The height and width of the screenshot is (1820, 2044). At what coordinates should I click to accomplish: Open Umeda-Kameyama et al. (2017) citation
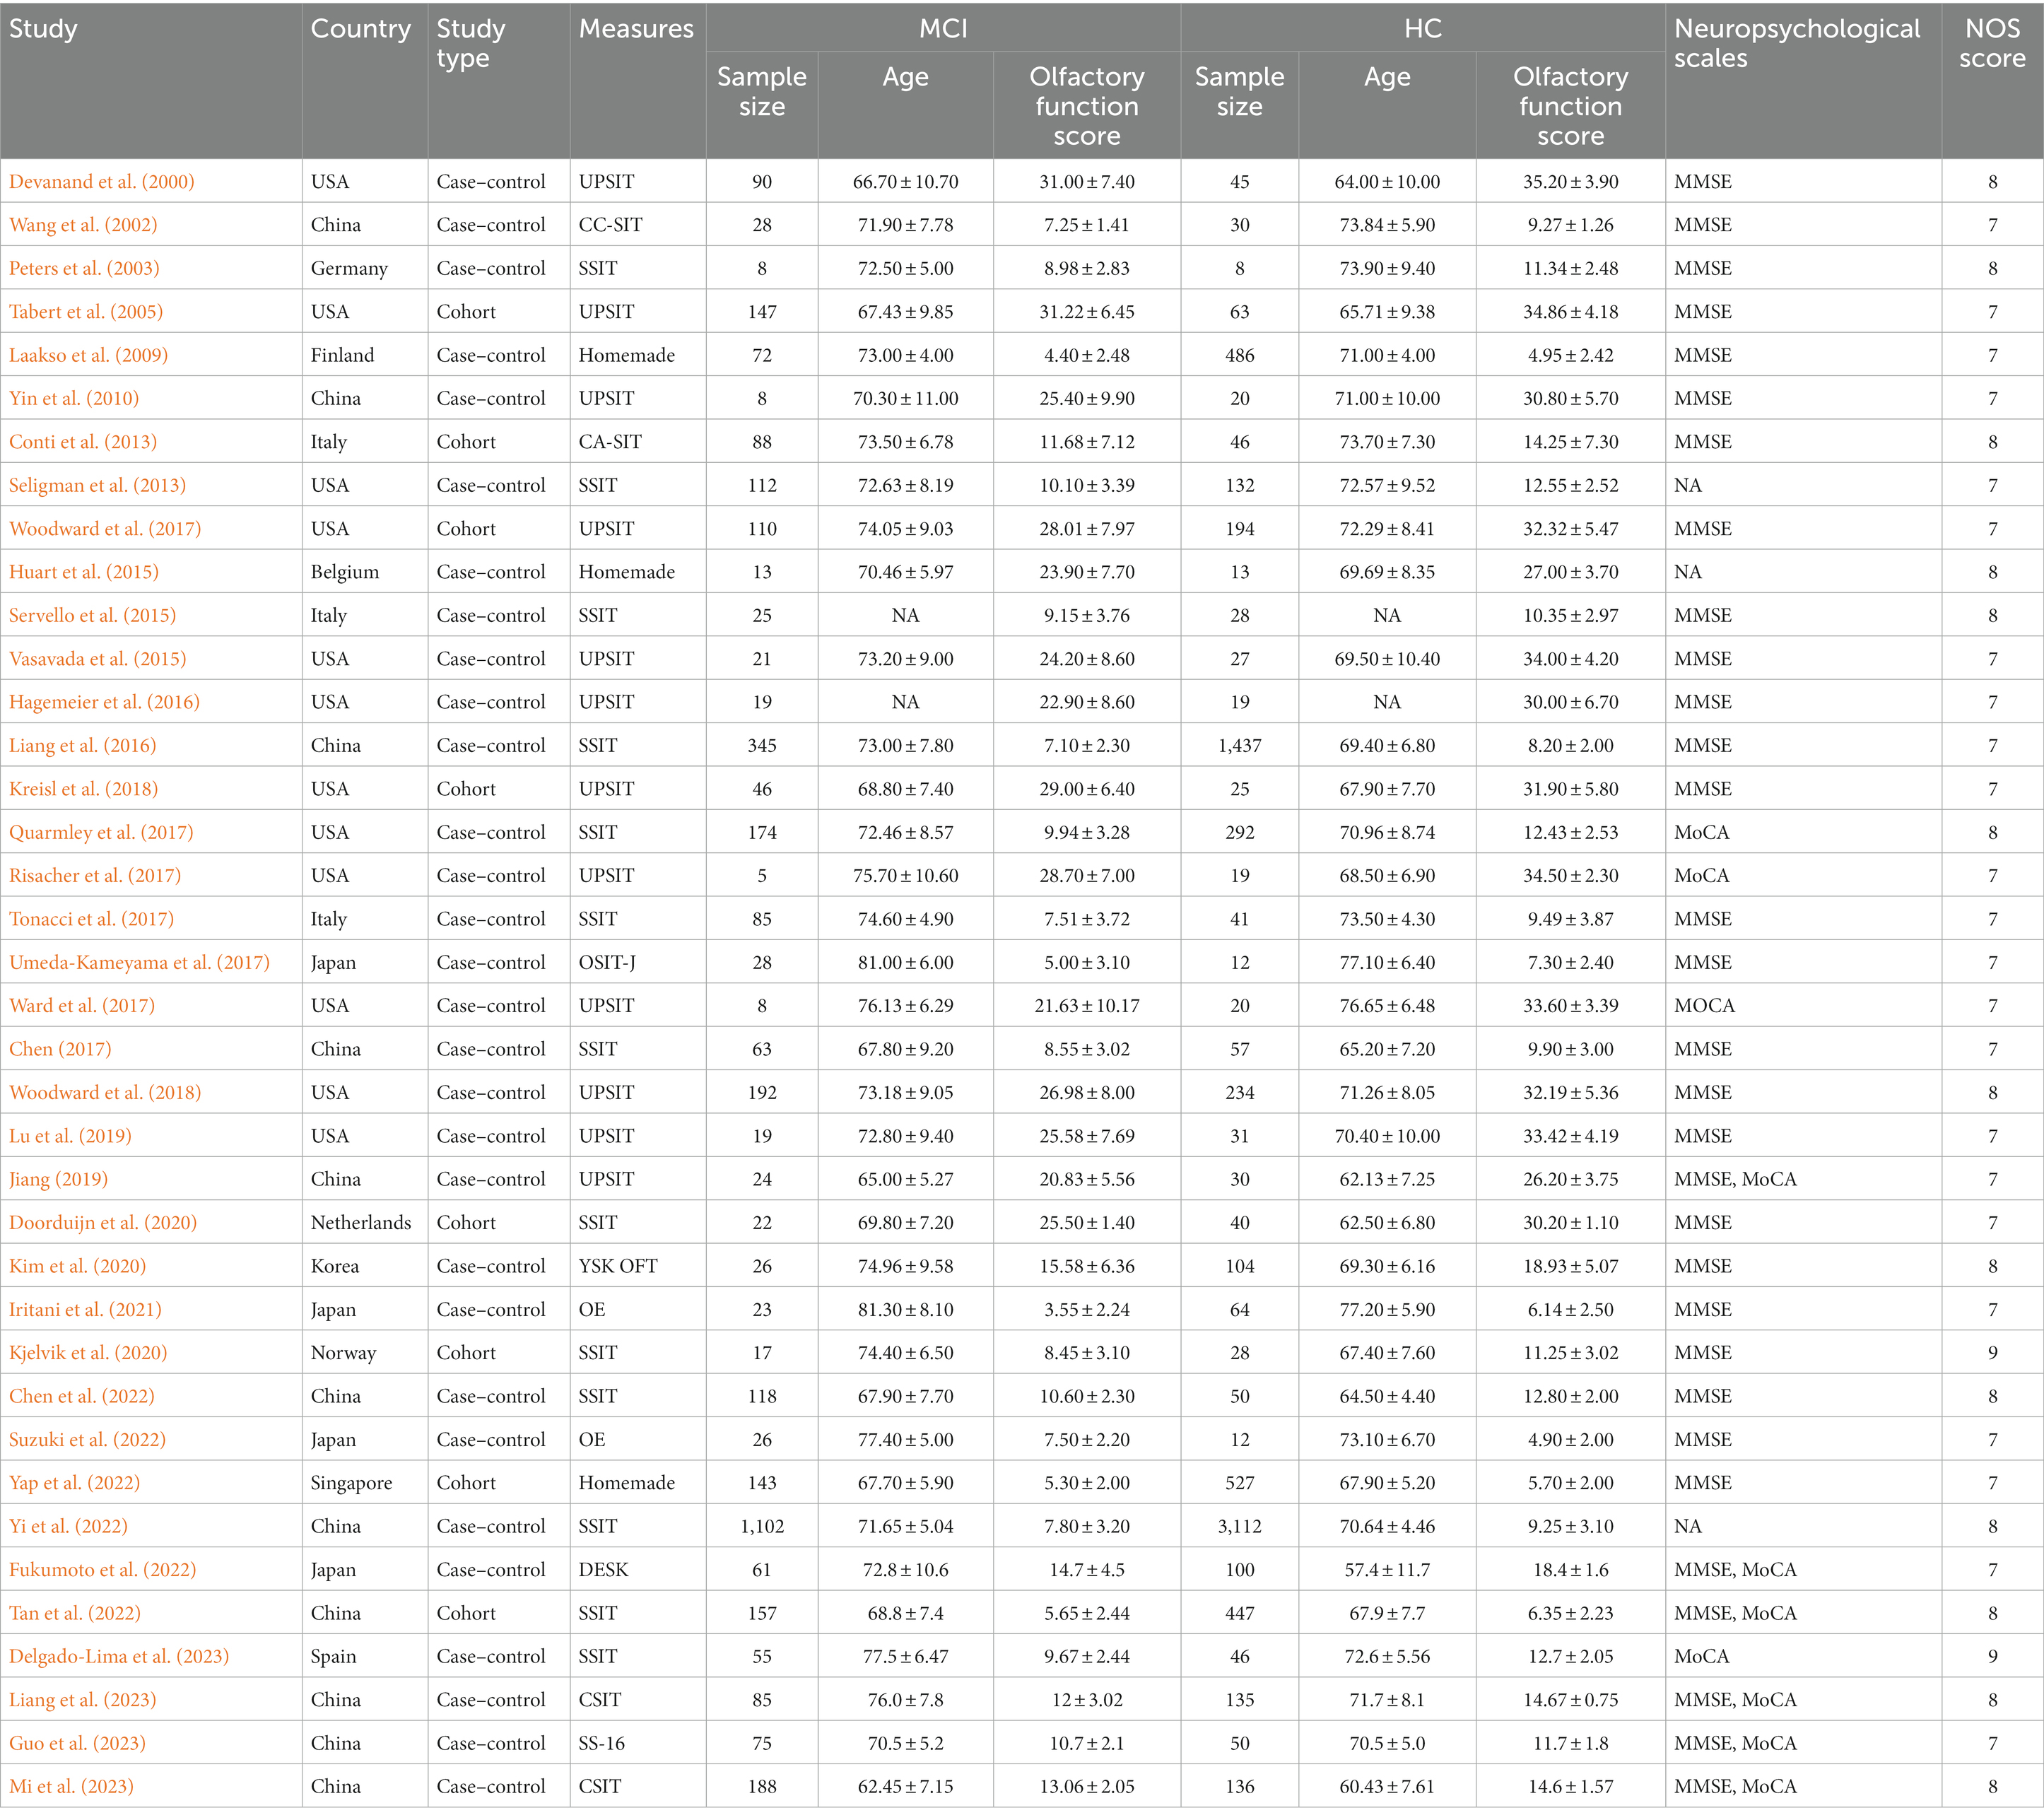pos(140,962)
